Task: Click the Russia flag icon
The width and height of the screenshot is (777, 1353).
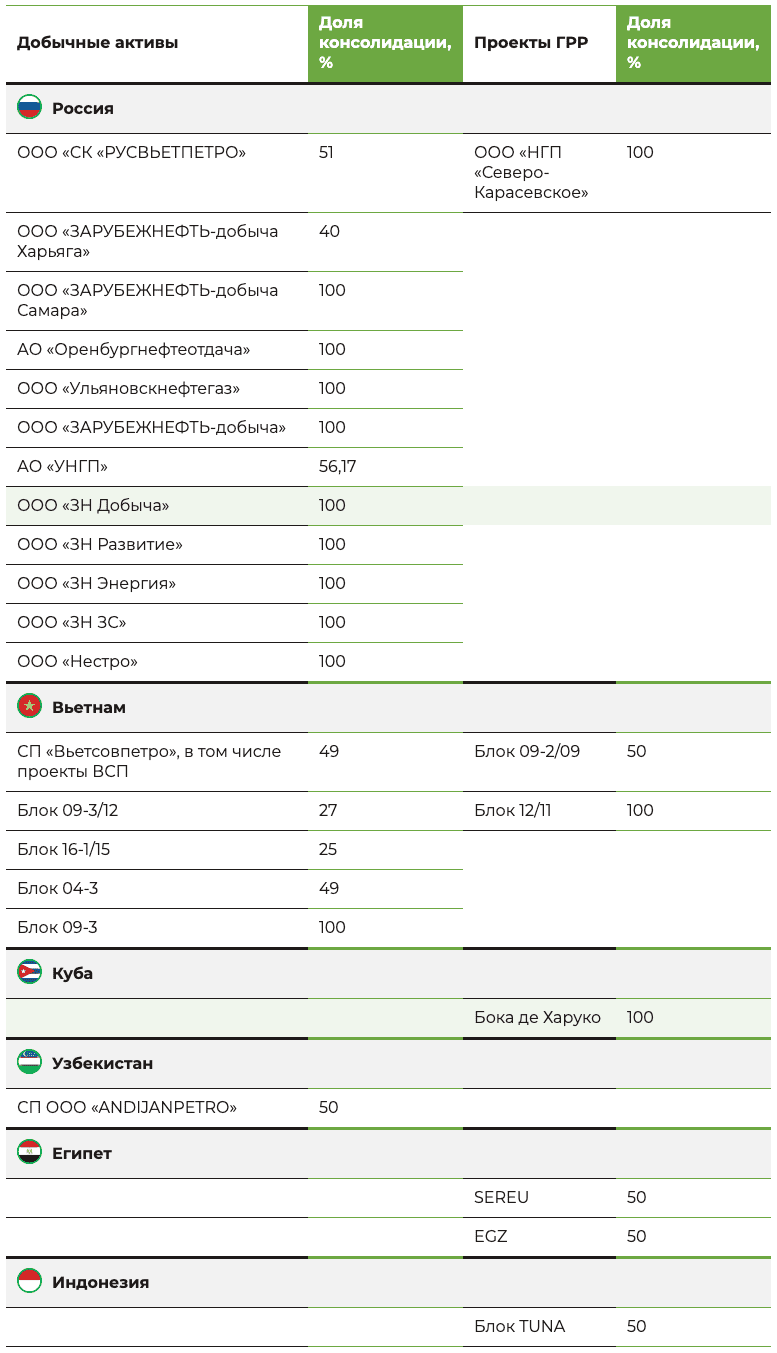Action: tap(29, 108)
